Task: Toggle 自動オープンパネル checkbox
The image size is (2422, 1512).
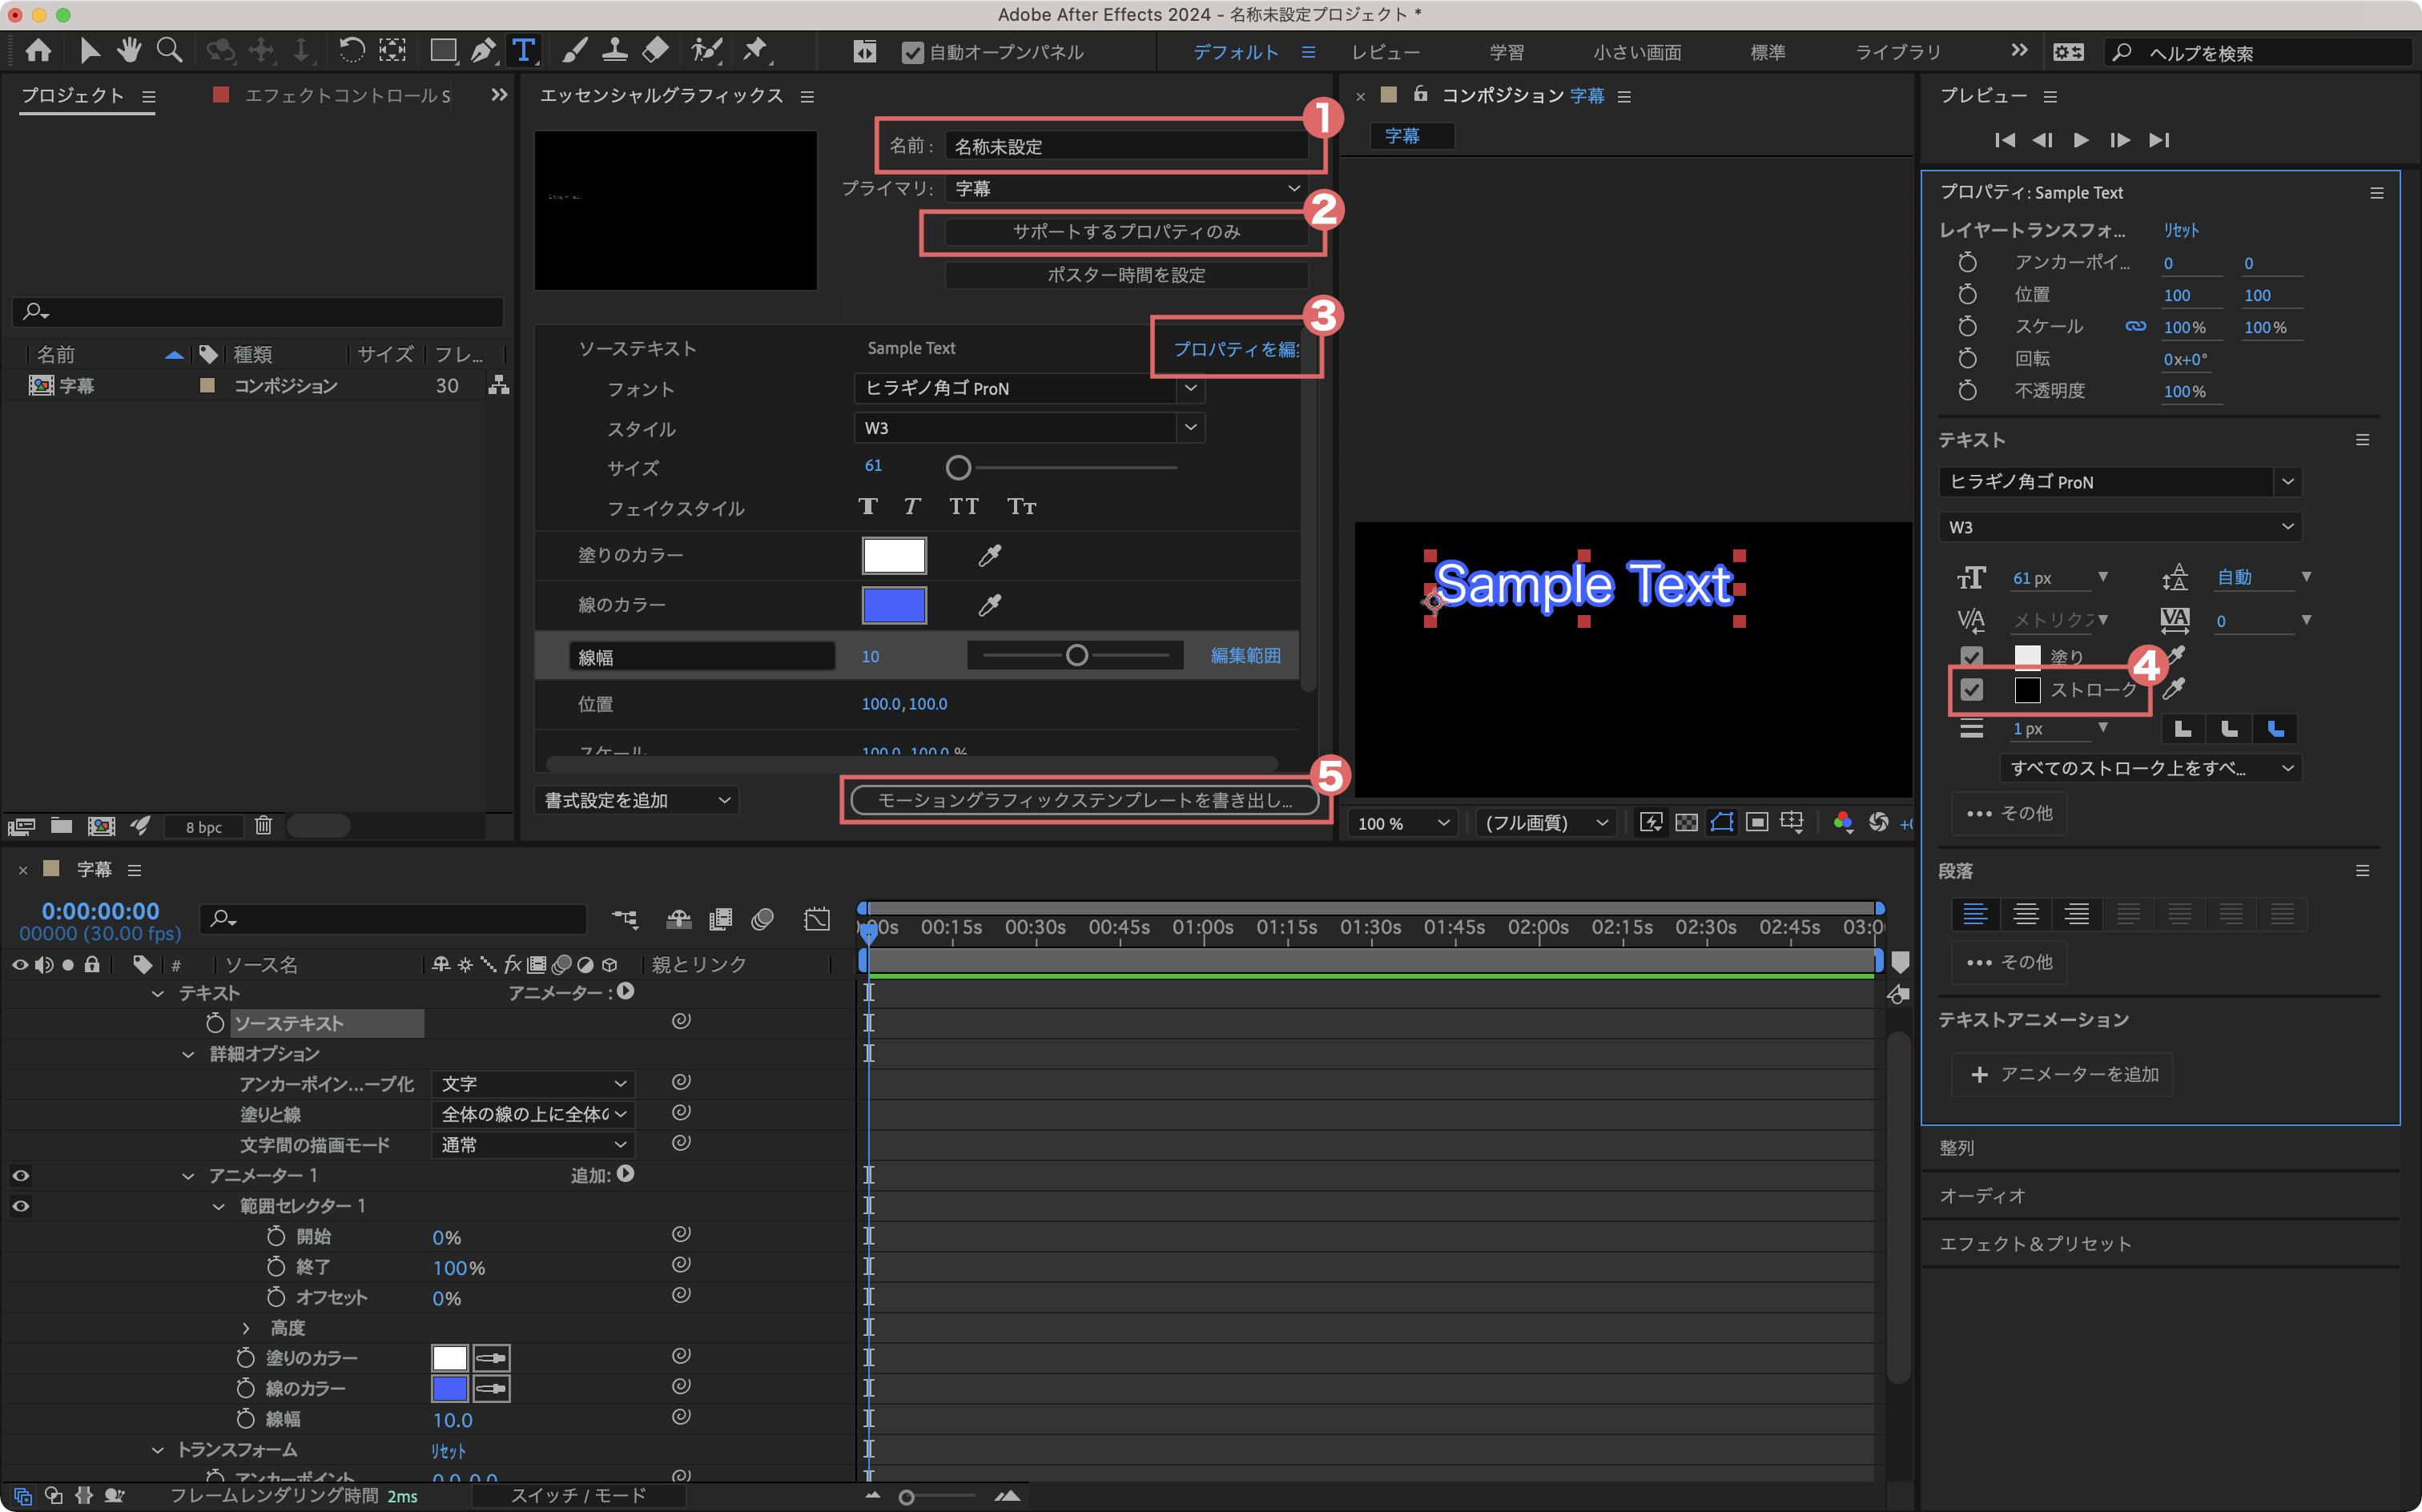Action: (912, 52)
